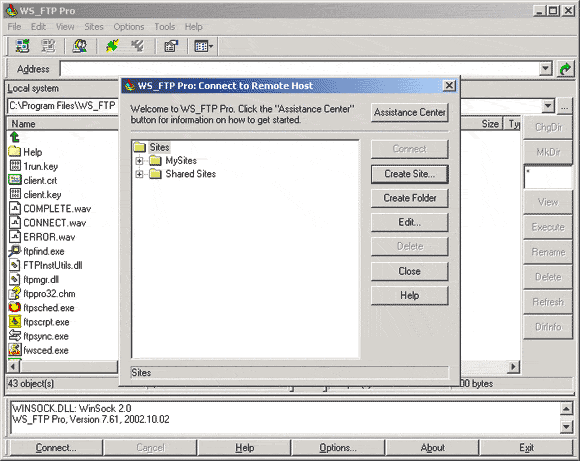
Task: Click the Connect toolbar icon
Action: (22, 46)
